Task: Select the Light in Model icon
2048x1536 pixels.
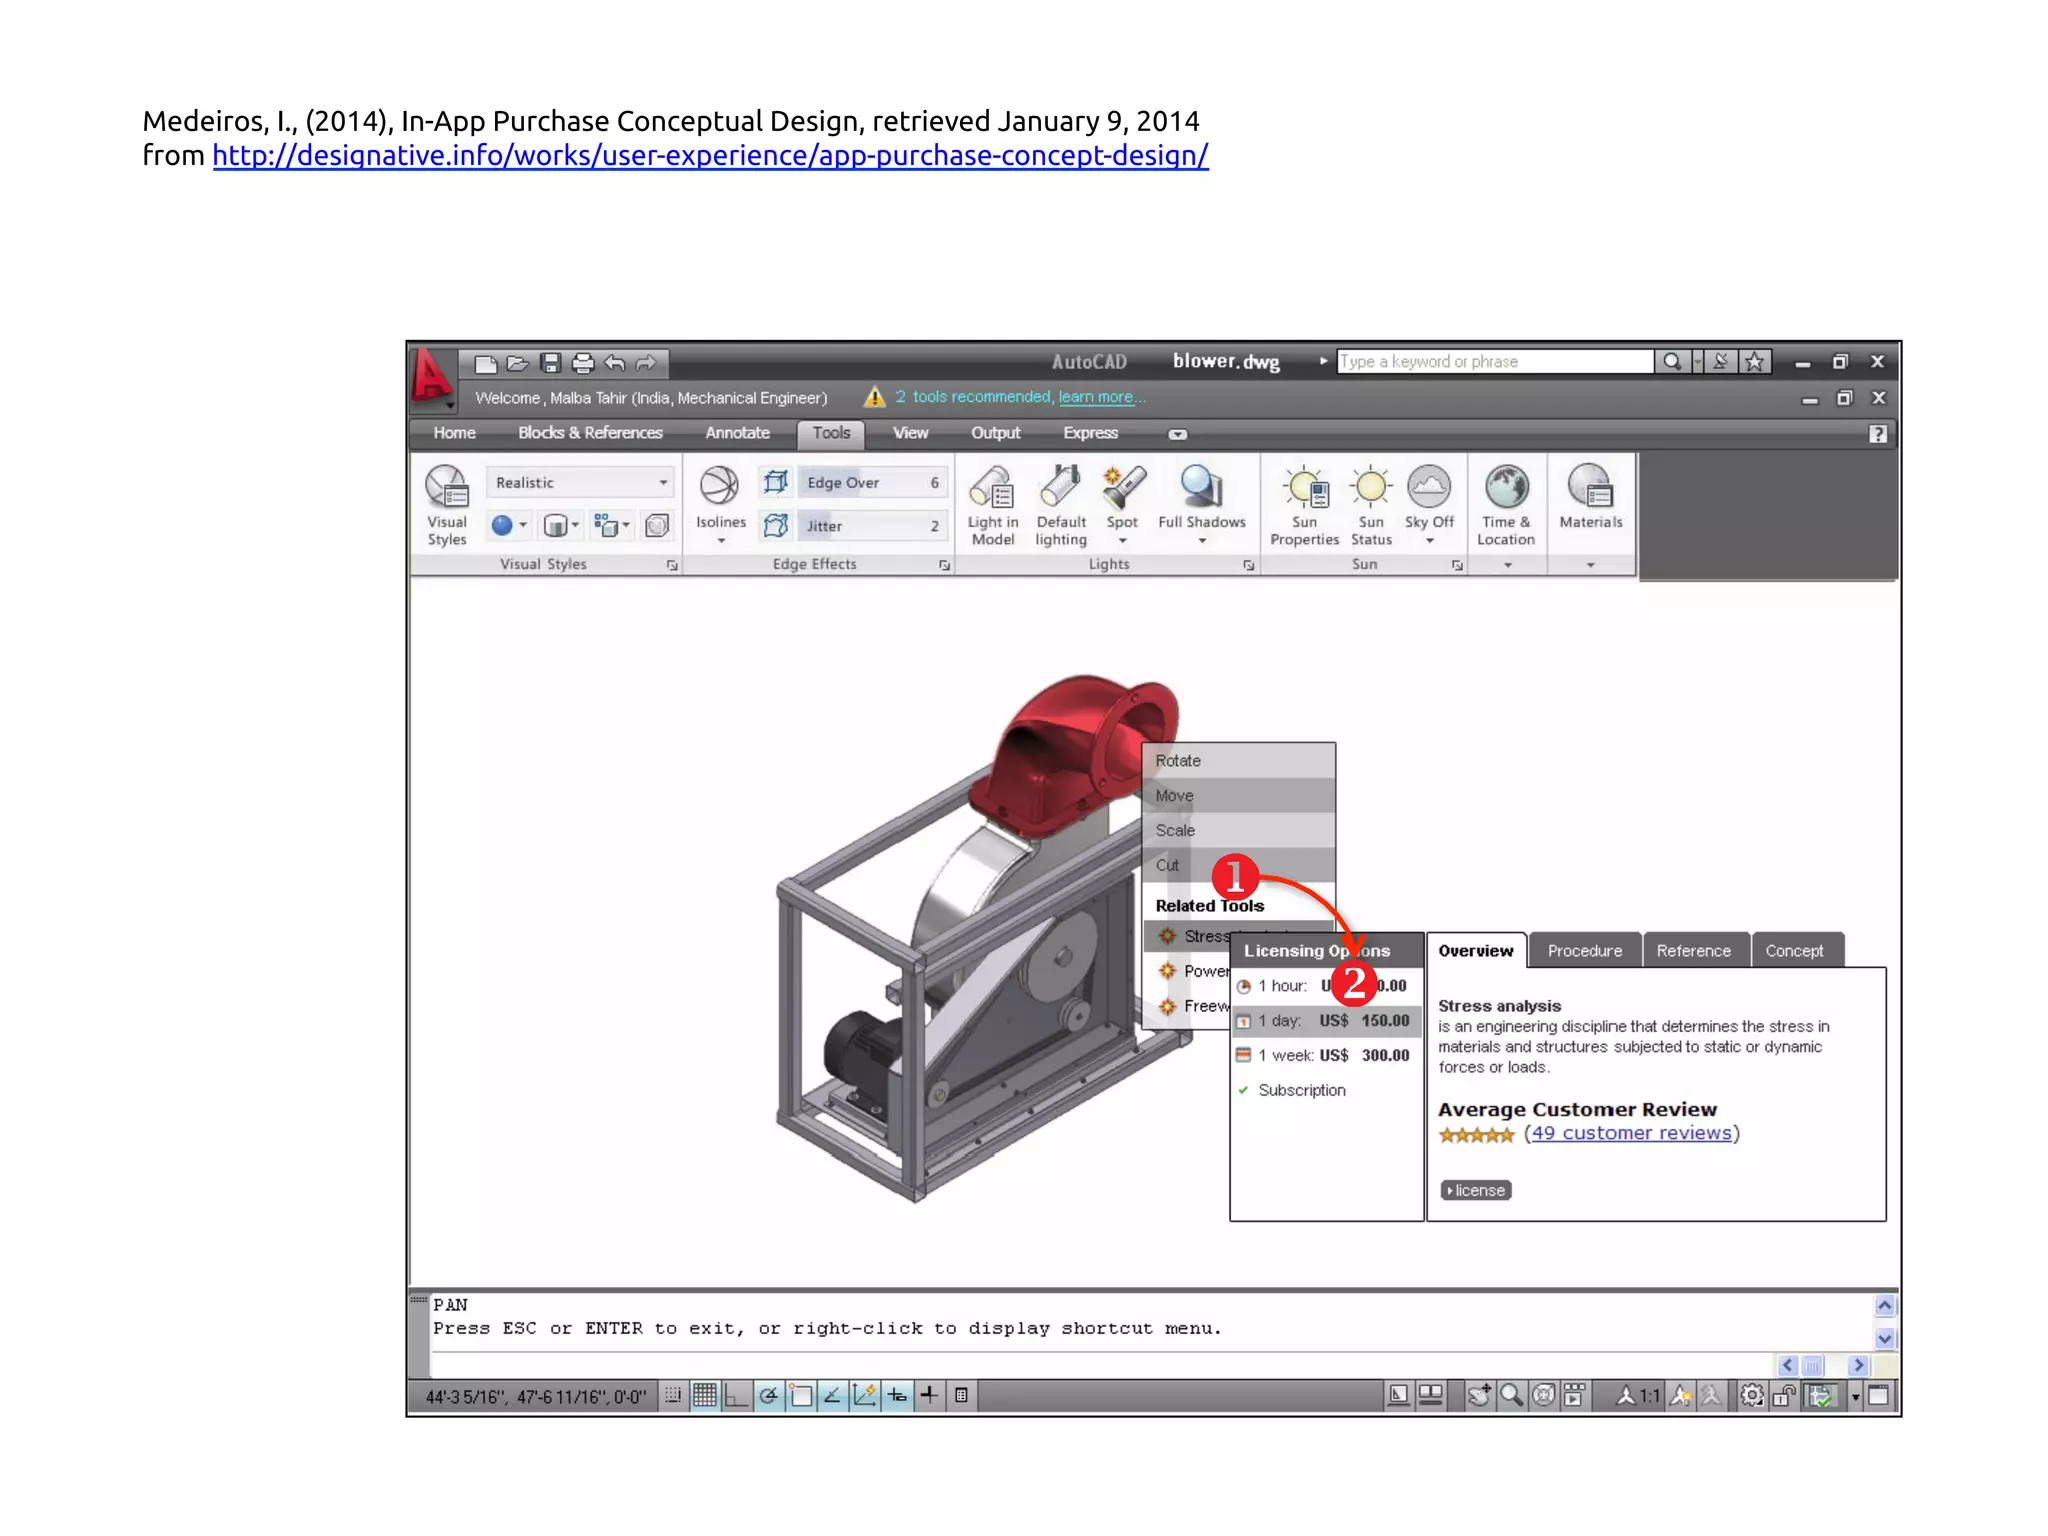Action: 992,488
